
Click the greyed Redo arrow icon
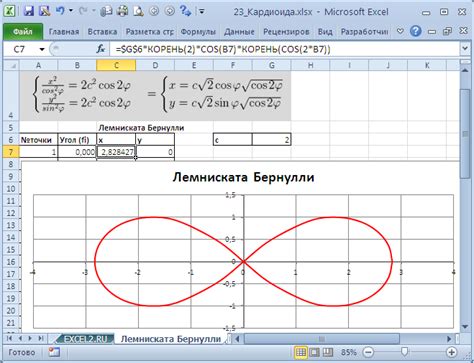[84, 11]
